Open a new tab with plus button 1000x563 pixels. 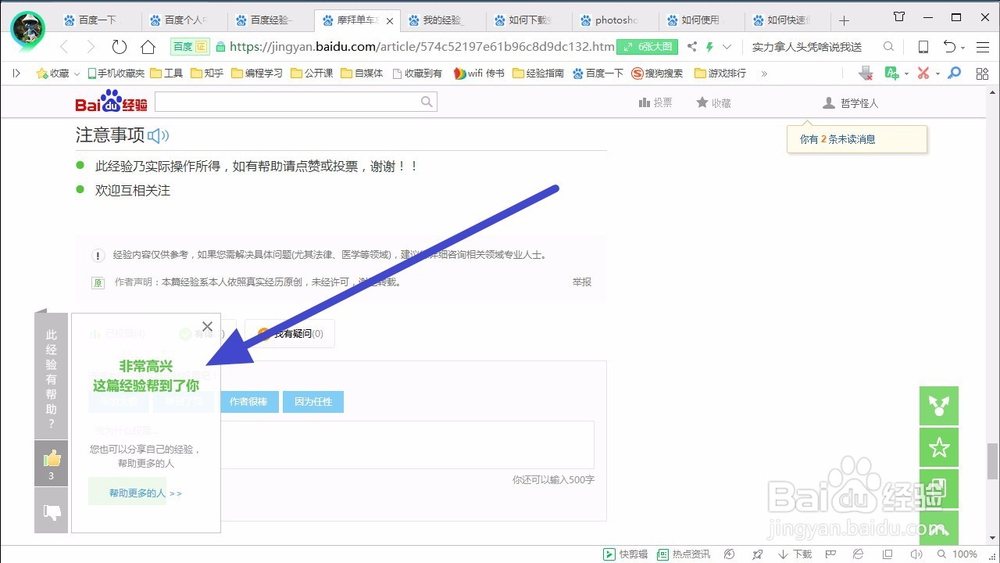(x=844, y=21)
